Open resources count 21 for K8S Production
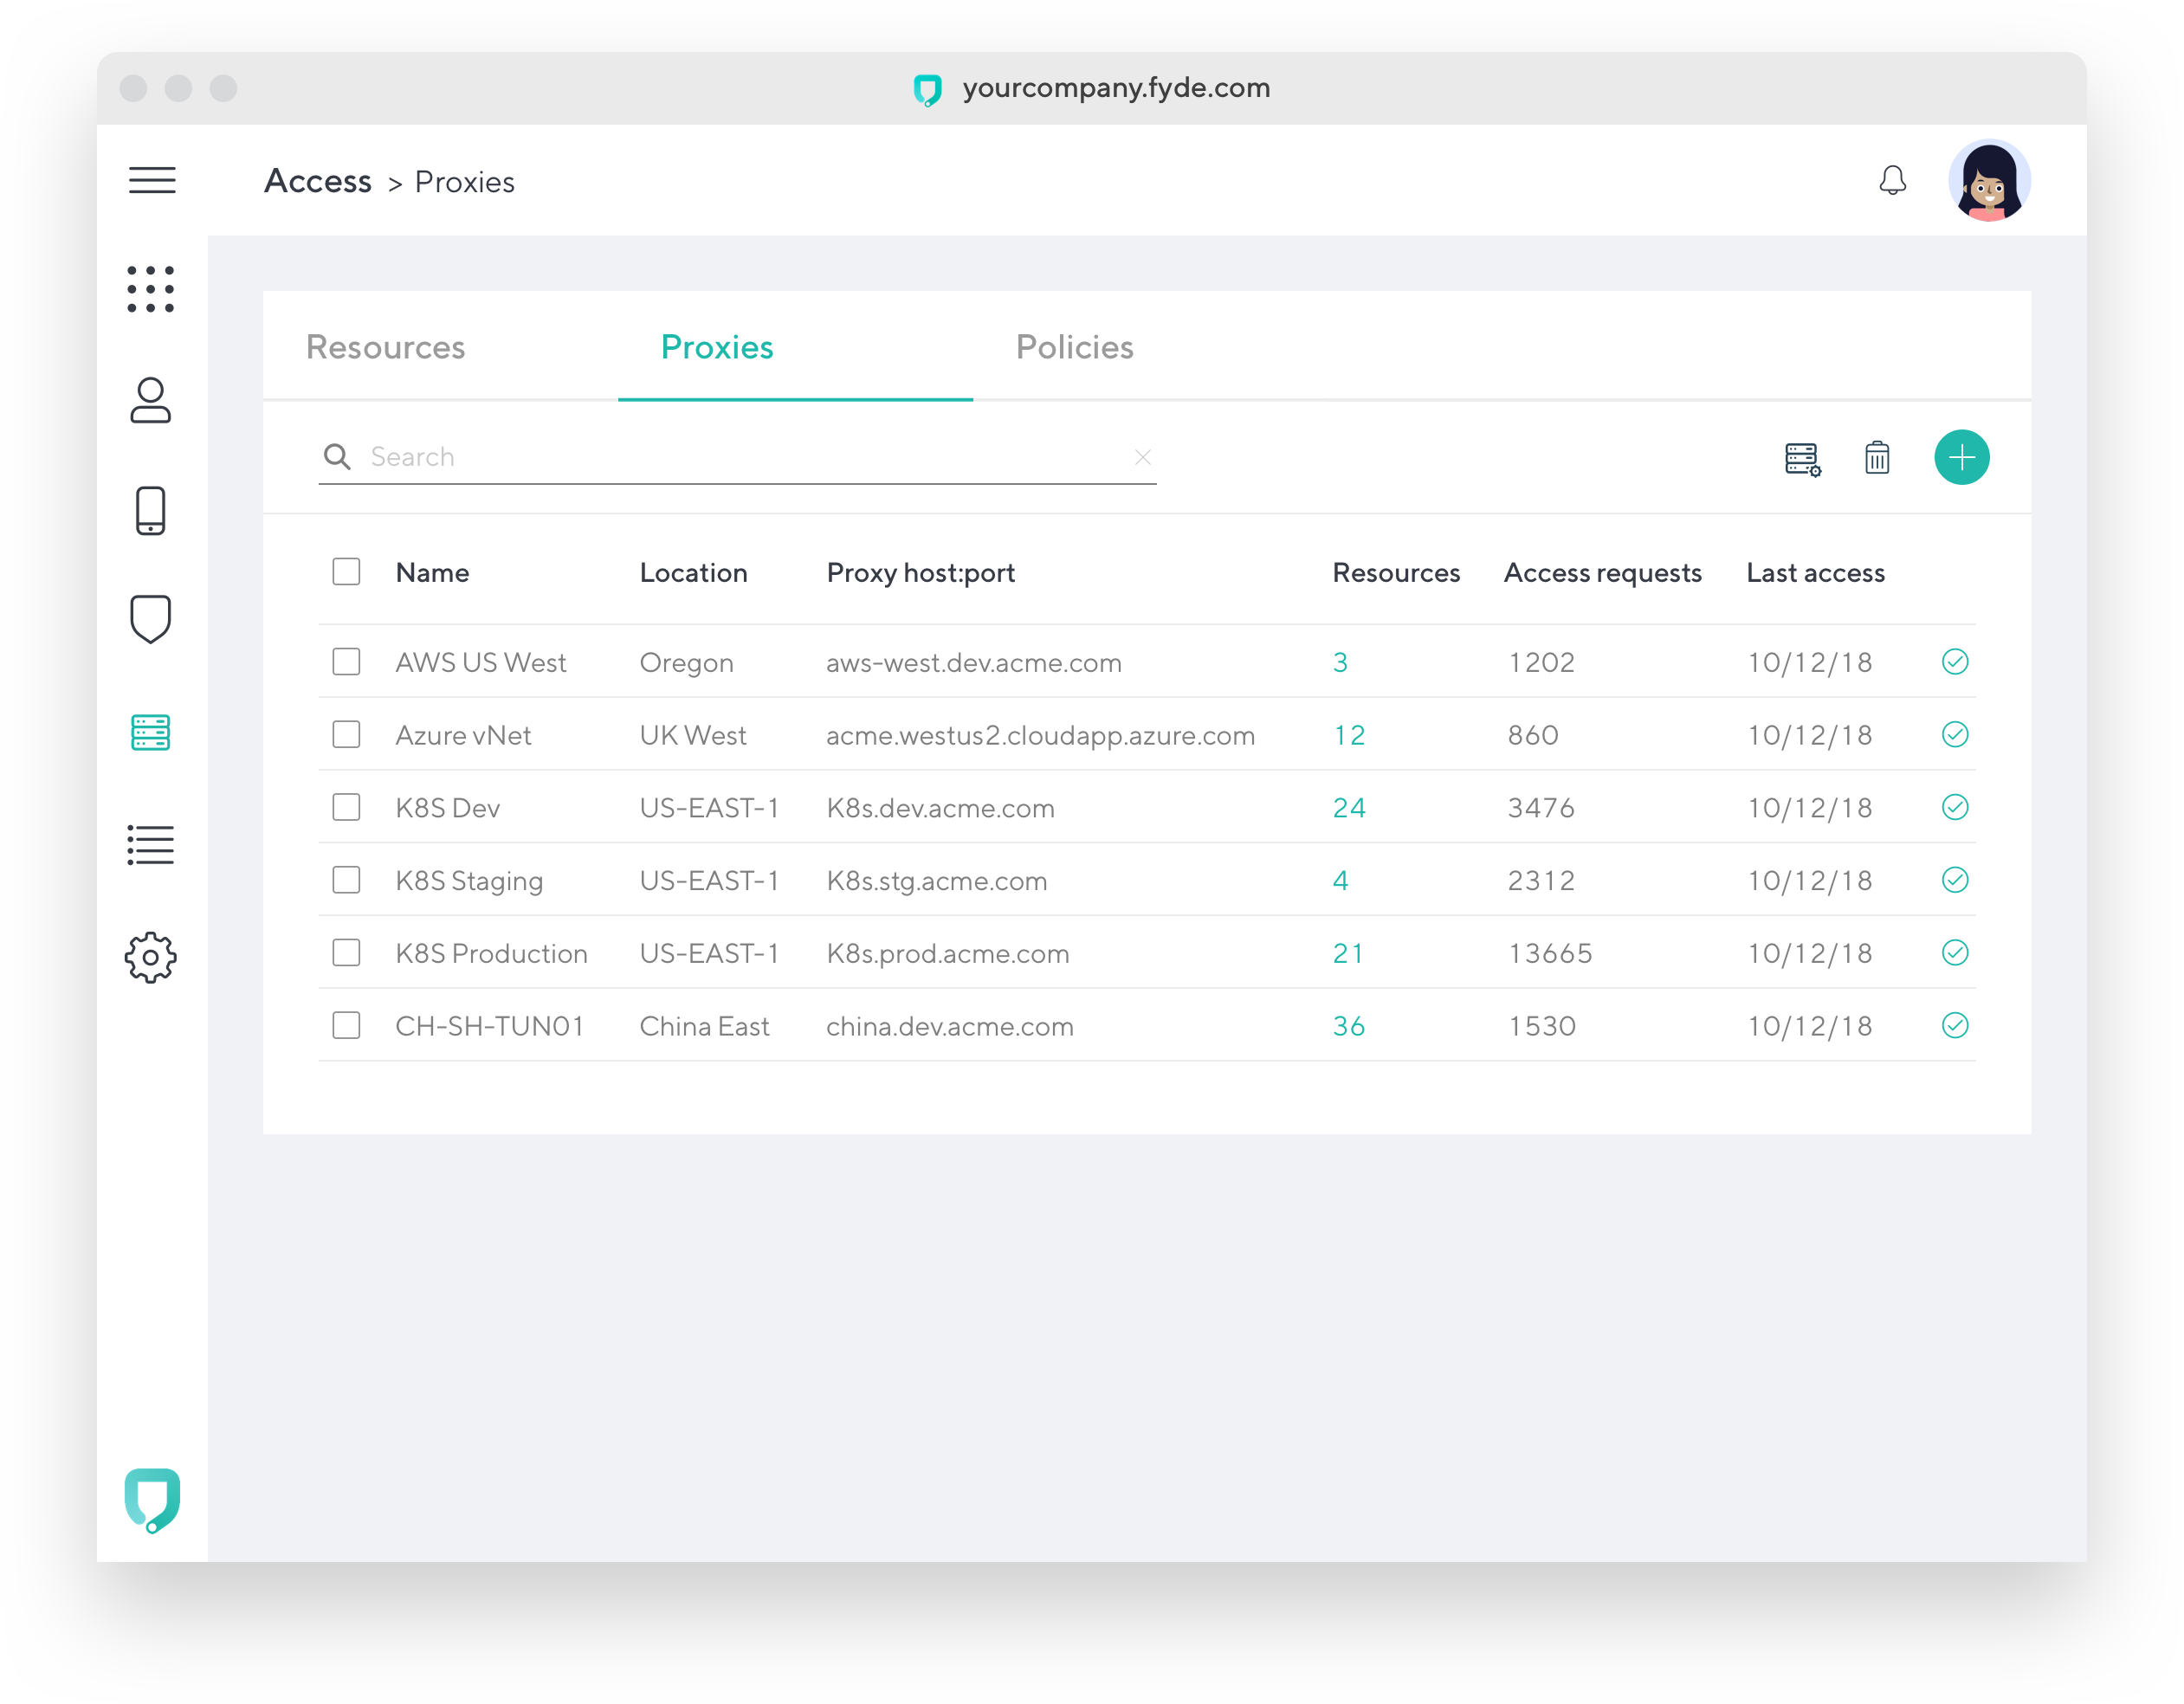The width and height of the screenshot is (2184, 1704). tap(1348, 954)
